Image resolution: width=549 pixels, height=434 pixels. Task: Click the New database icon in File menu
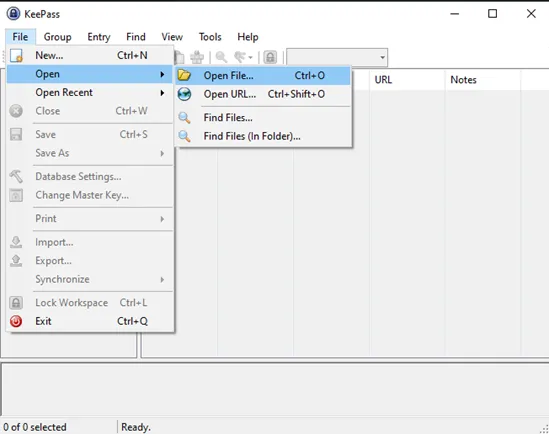(16, 56)
